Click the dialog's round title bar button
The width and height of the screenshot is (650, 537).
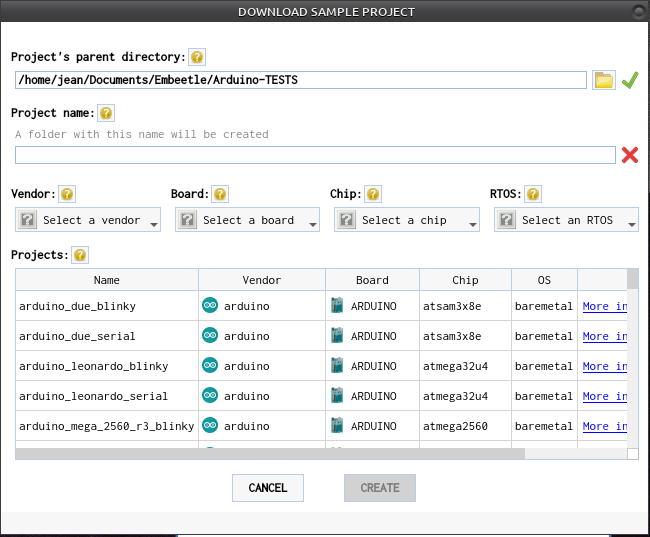click(x=639, y=12)
